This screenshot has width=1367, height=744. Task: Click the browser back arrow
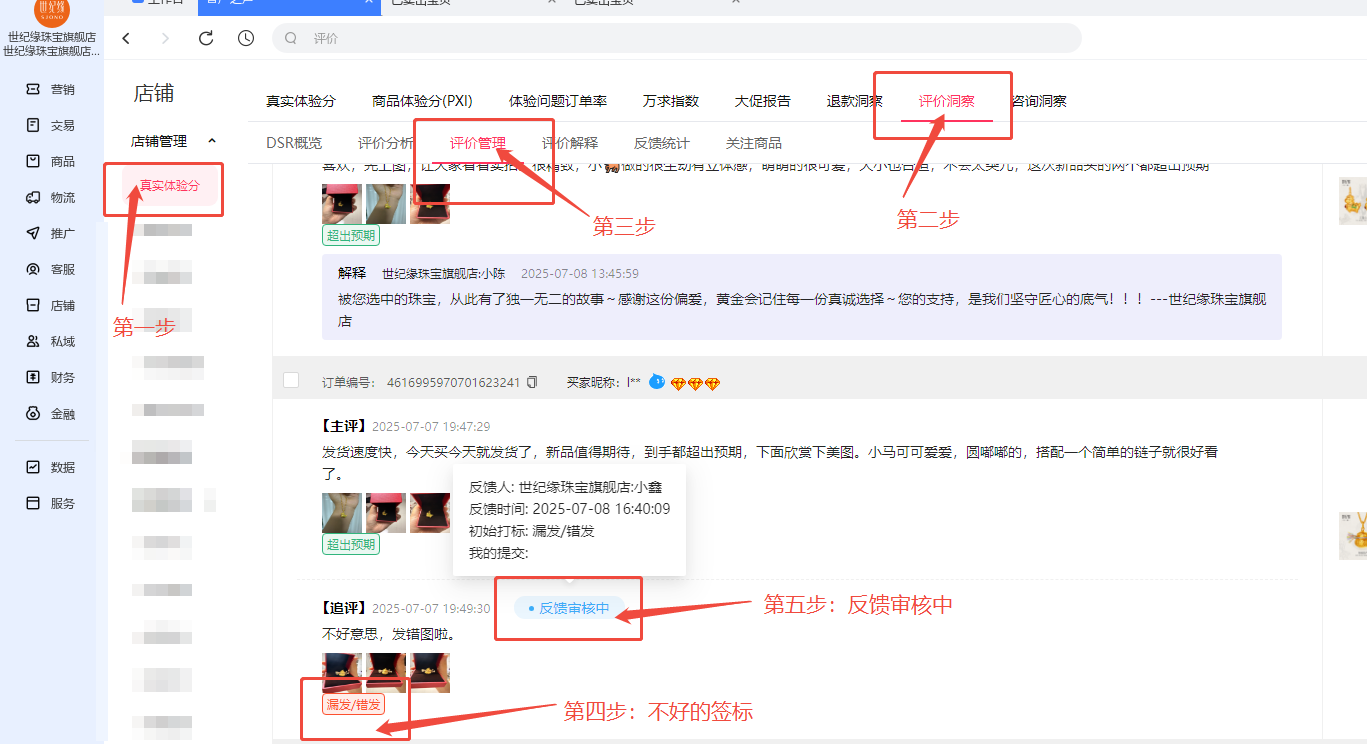click(126, 39)
